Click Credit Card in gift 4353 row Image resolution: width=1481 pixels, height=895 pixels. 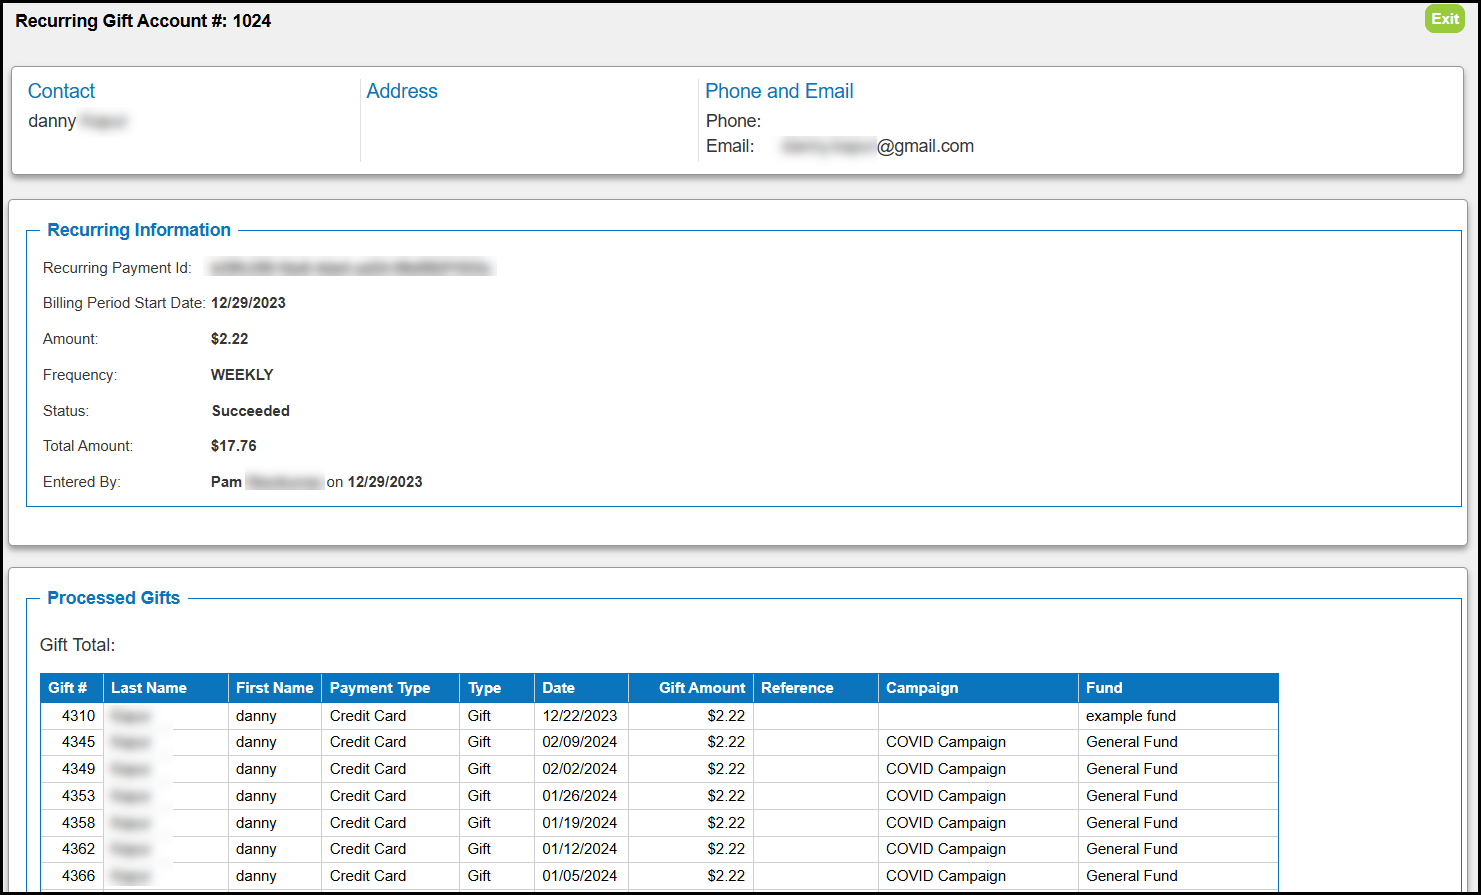(x=368, y=796)
